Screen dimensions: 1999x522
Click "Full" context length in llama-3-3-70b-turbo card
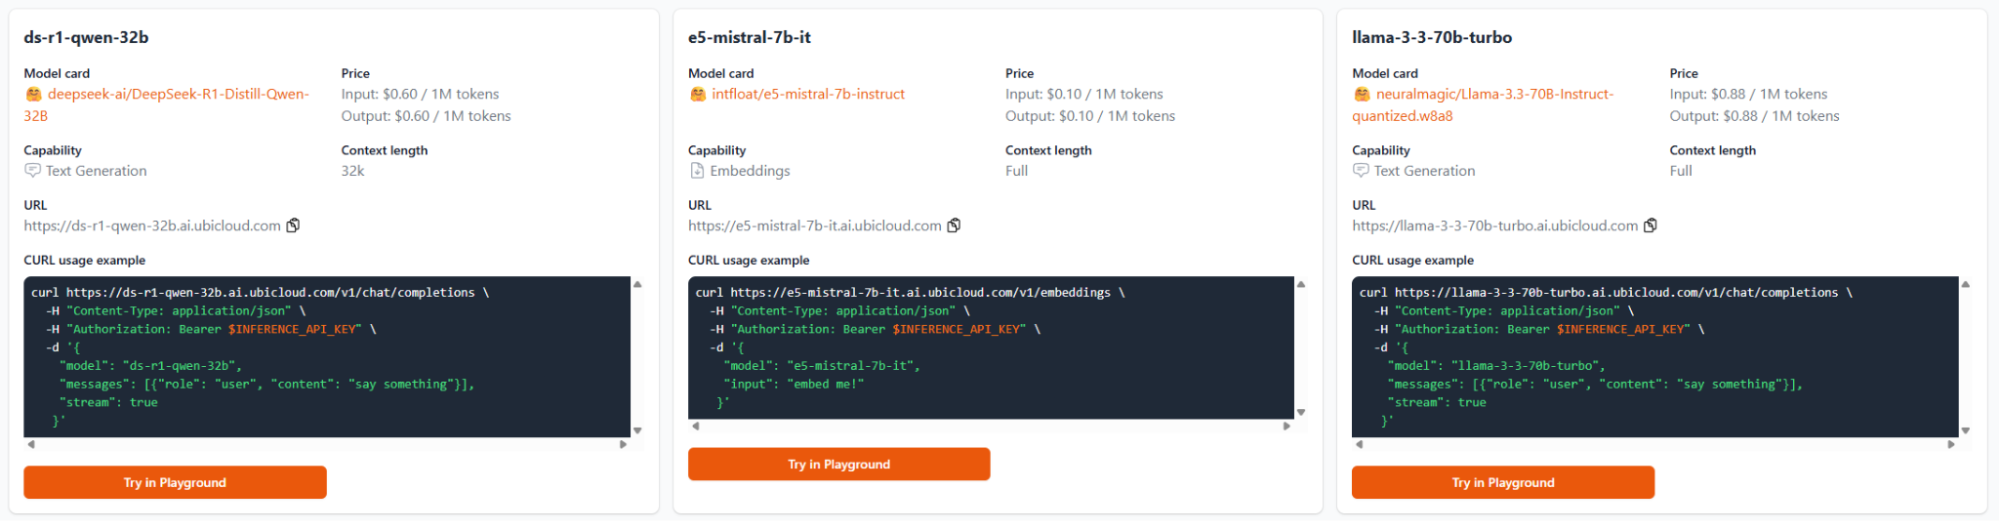pos(1680,171)
